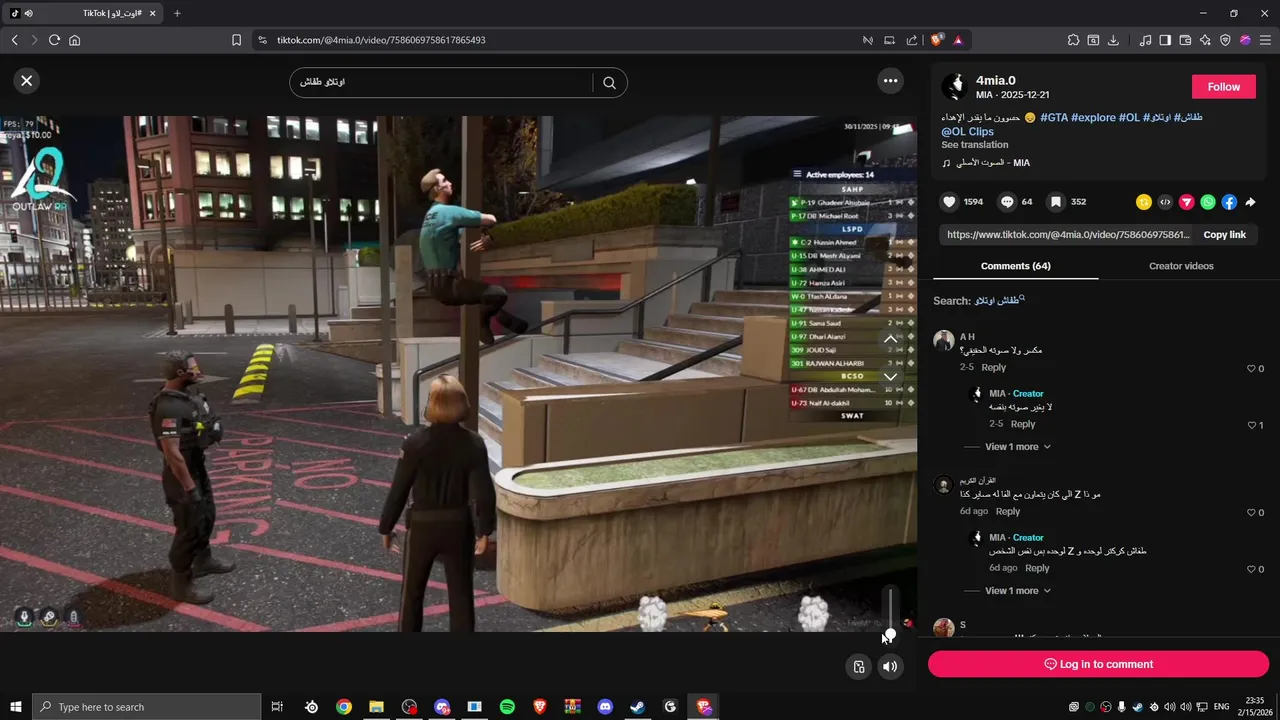The height and width of the screenshot is (720, 1280).
Task: Open the #explore hashtag
Action: 1093,118
